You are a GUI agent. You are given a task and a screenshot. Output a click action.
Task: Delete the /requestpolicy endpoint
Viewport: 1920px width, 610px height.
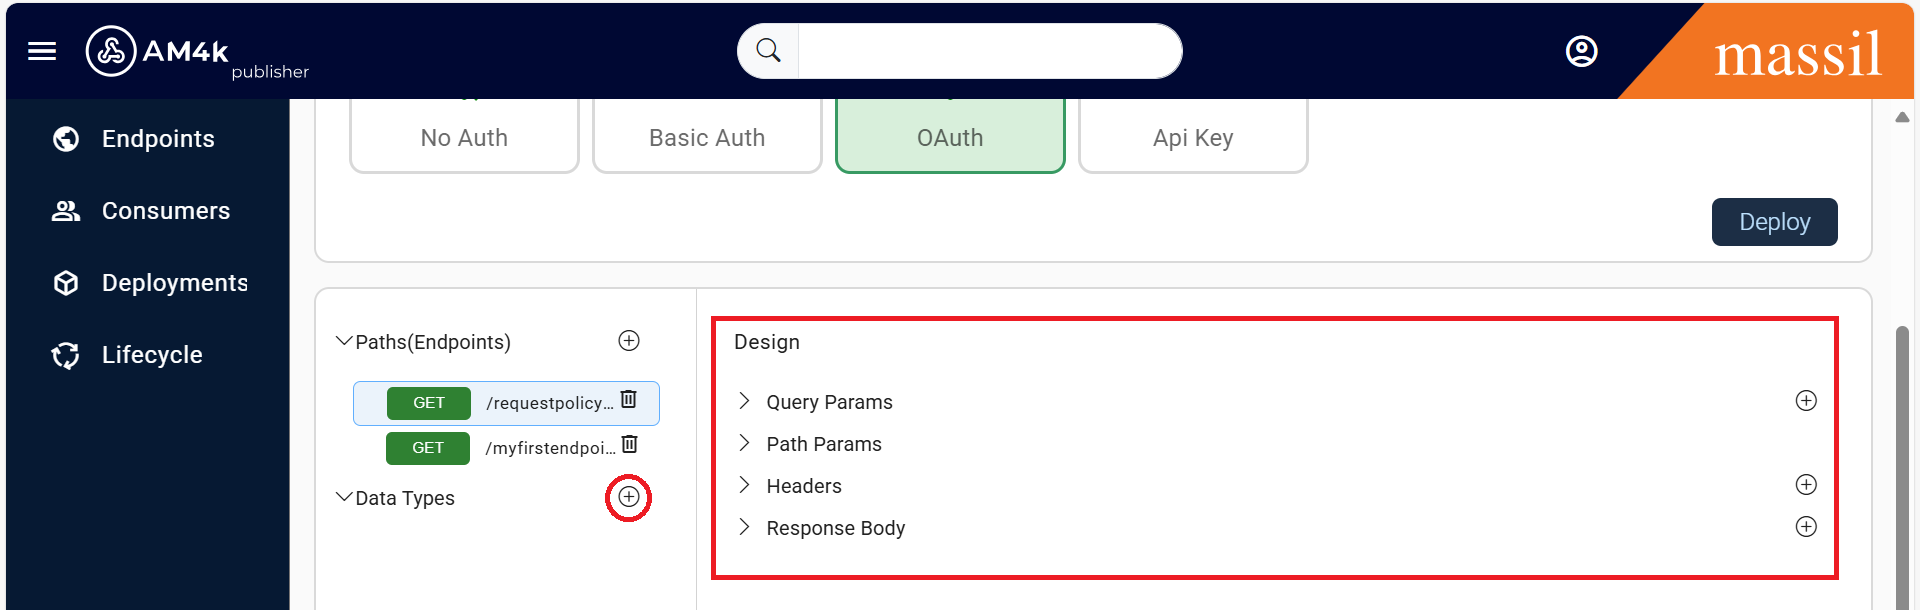point(629,400)
